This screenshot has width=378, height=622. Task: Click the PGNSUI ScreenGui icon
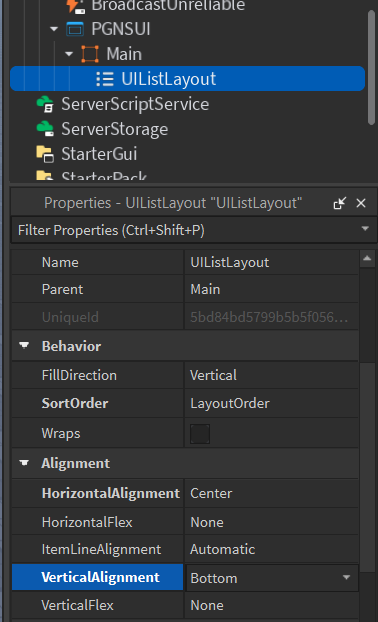(75, 29)
